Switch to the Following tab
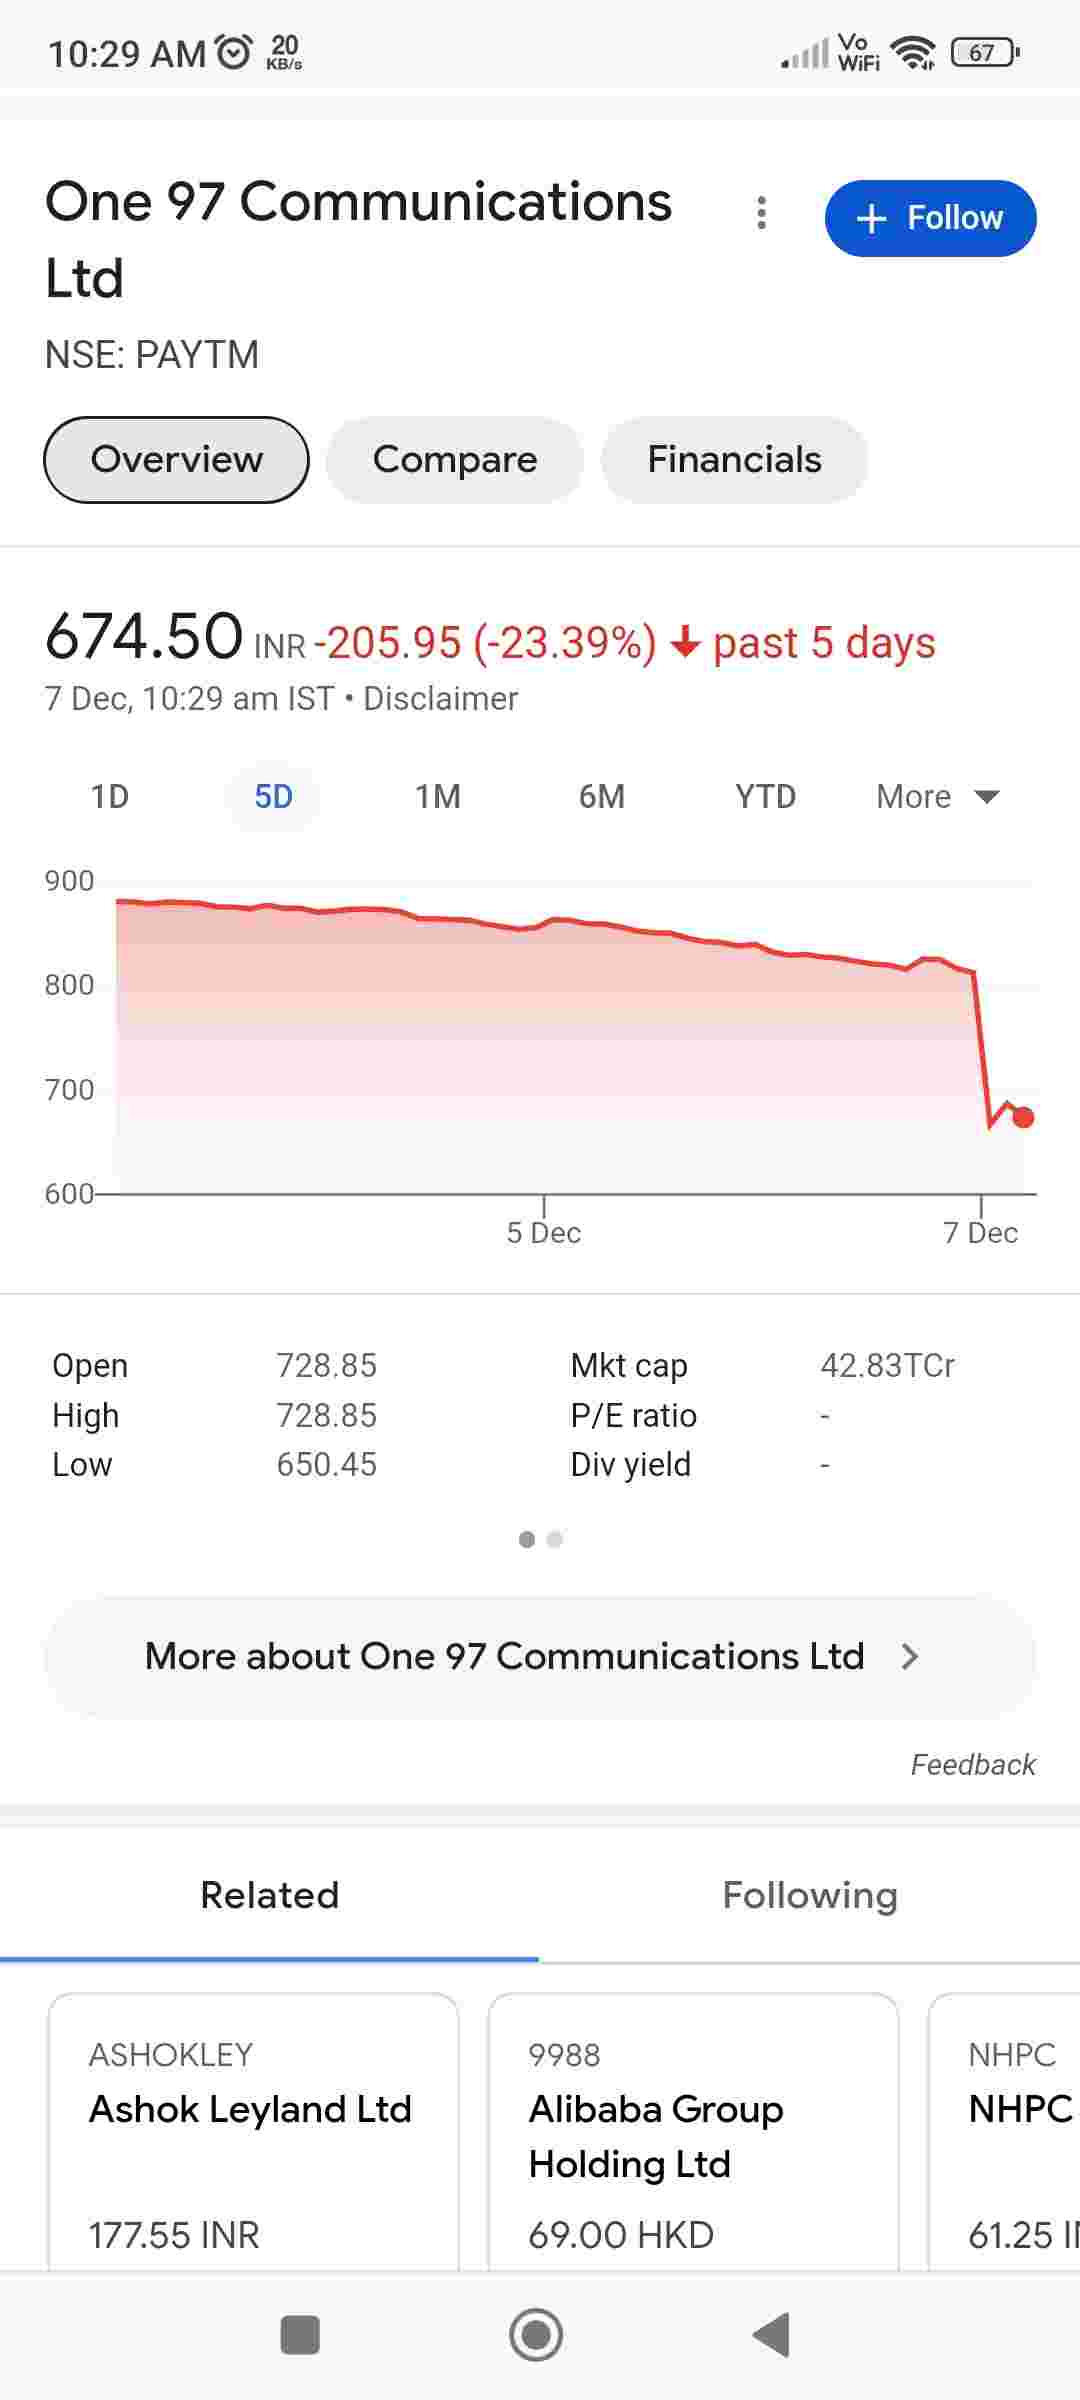 point(810,1895)
